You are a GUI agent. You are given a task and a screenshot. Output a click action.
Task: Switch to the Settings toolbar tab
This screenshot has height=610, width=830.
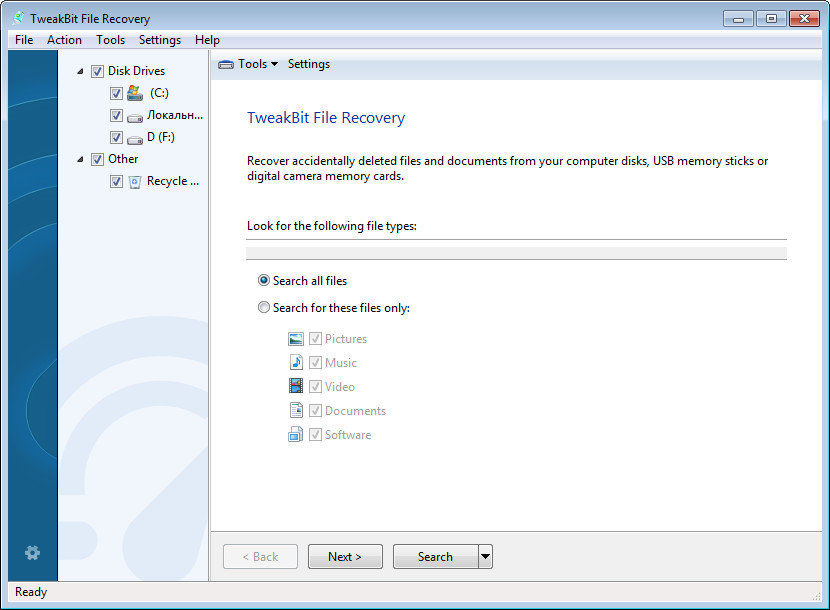308,63
